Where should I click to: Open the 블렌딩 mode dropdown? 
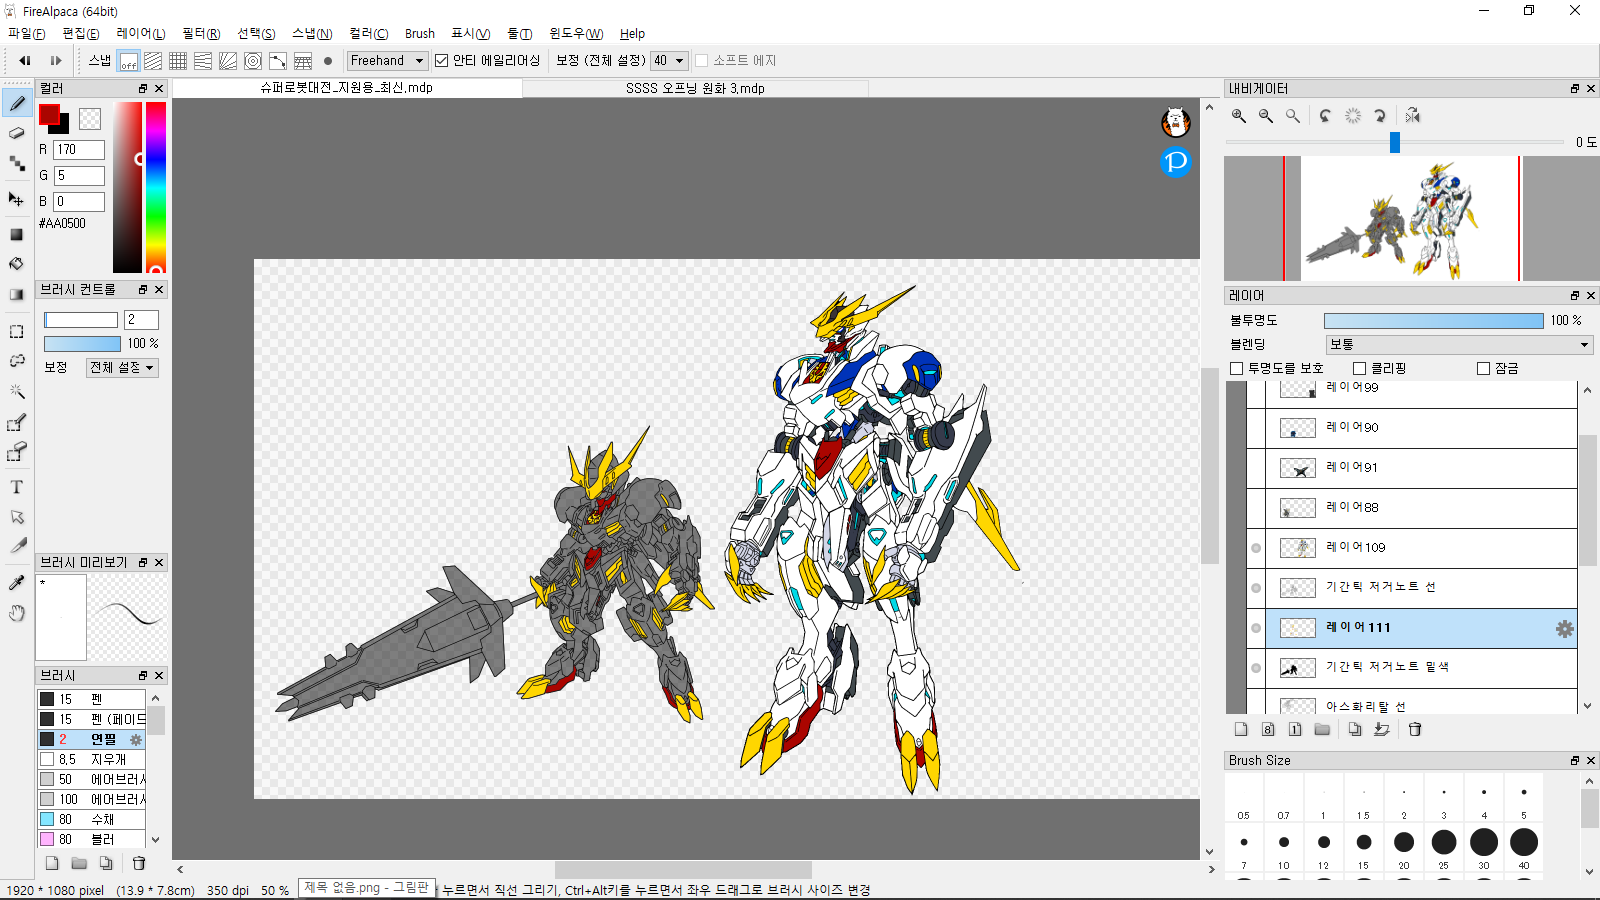(x=1459, y=344)
